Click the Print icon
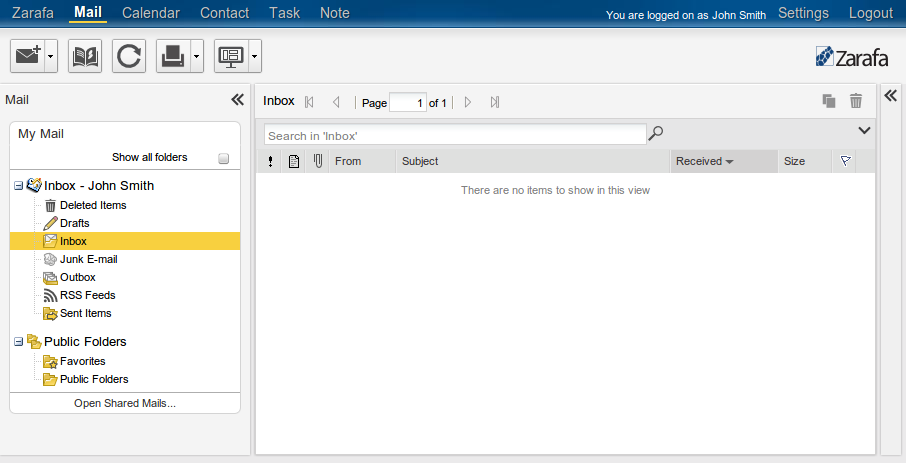 [173, 56]
